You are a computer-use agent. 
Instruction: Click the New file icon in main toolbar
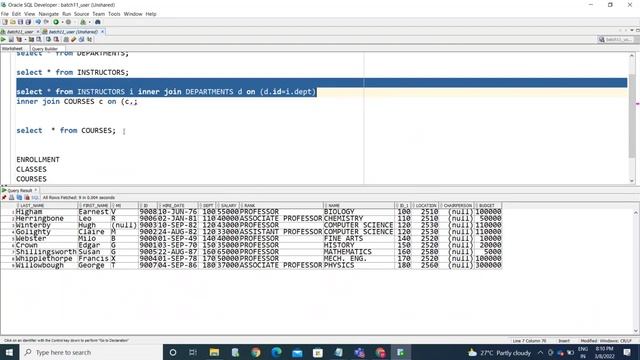(x=5, y=22)
